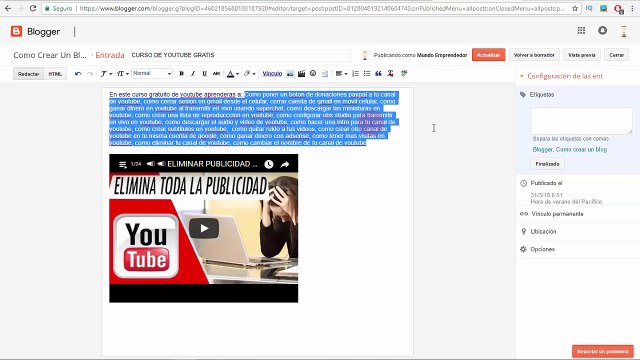Viewport: 640px width, 360px height.
Task: Open the Google apps grid
Action: [x=581, y=31]
